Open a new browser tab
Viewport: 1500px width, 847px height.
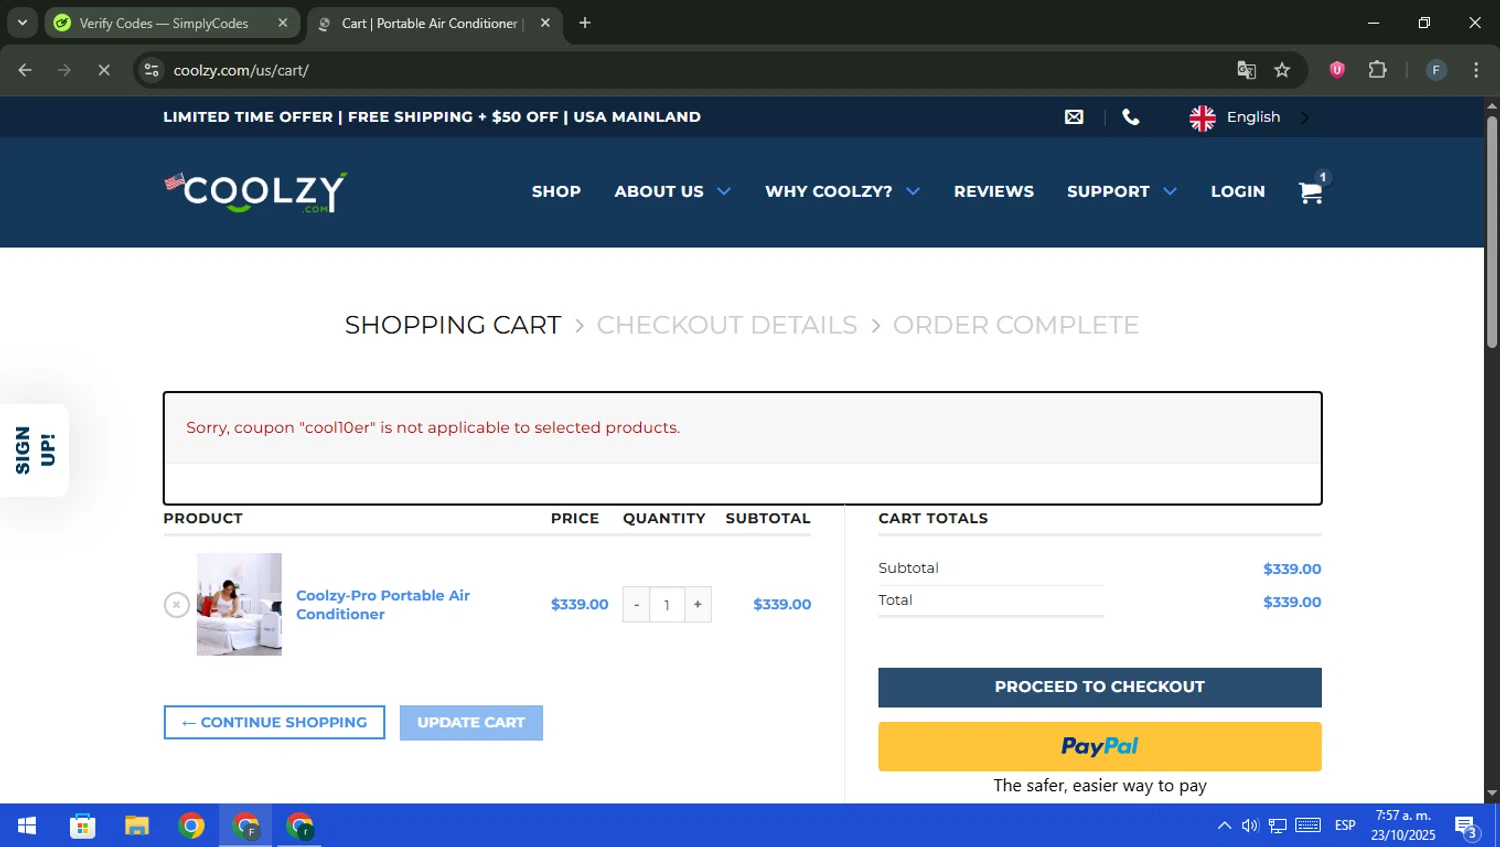(x=585, y=23)
